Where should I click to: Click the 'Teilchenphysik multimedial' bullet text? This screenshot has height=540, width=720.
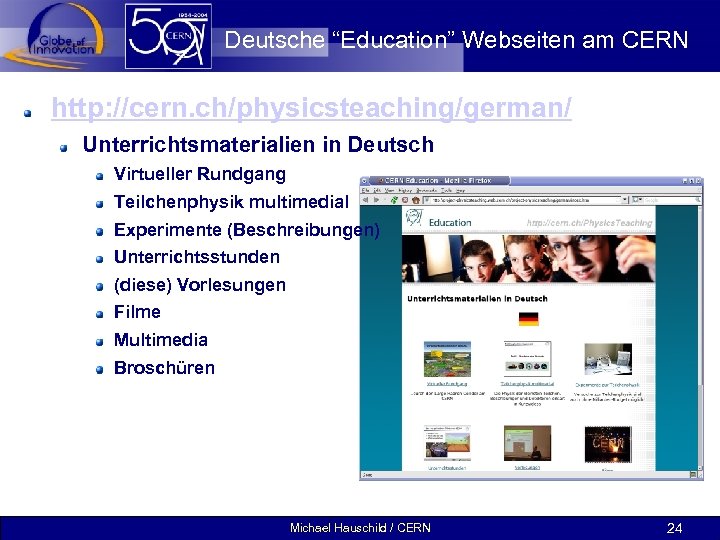pyautogui.click(x=231, y=202)
